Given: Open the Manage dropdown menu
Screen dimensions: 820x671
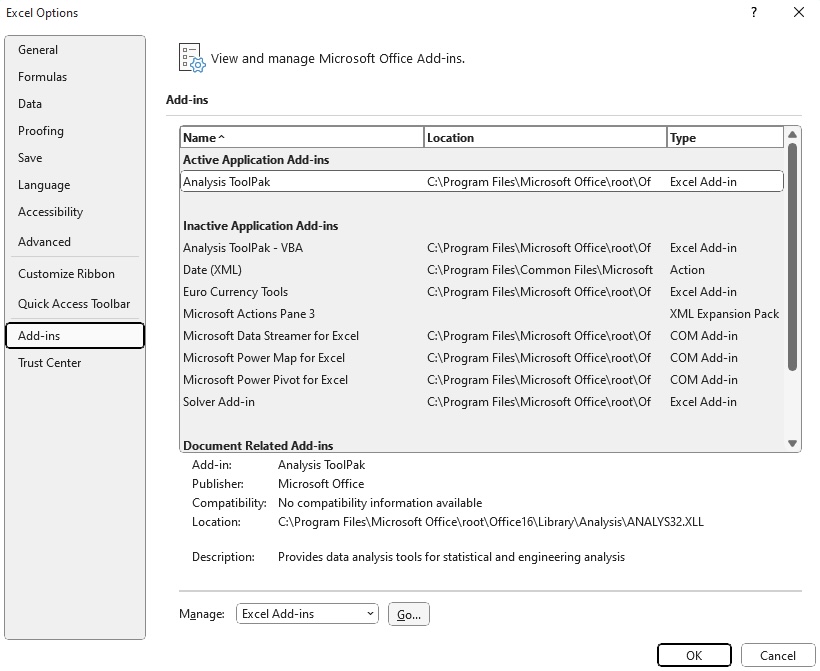Looking at the screenshot, I should coord(307,613).
